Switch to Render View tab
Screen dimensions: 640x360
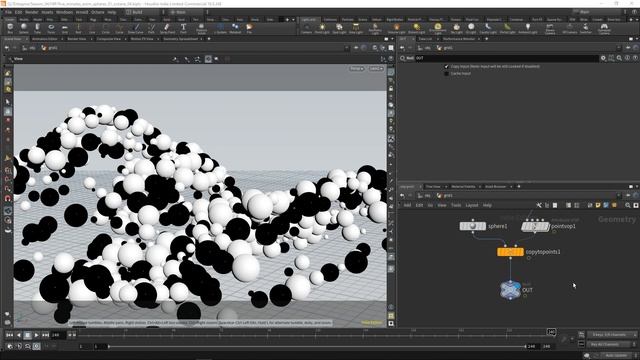coord(77,39)
